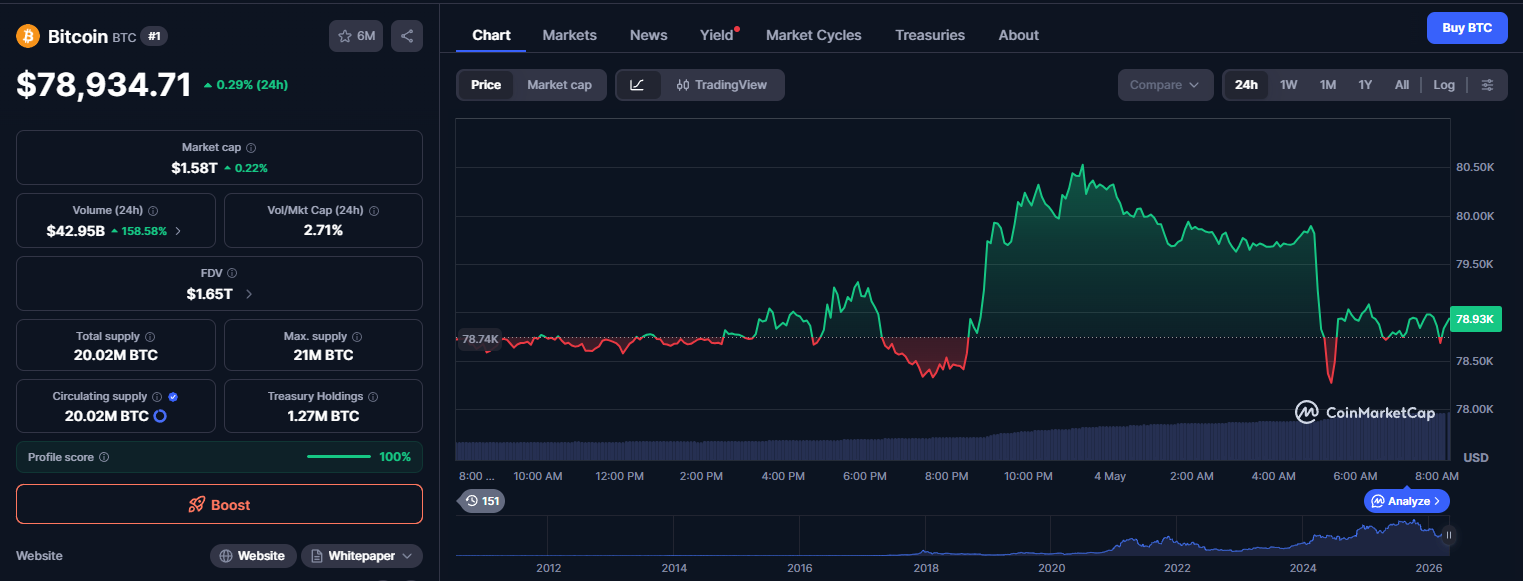This screenshot has height=581, width=1523.
Task: Expand the Whitepaper dropdown
Action: 361,556
